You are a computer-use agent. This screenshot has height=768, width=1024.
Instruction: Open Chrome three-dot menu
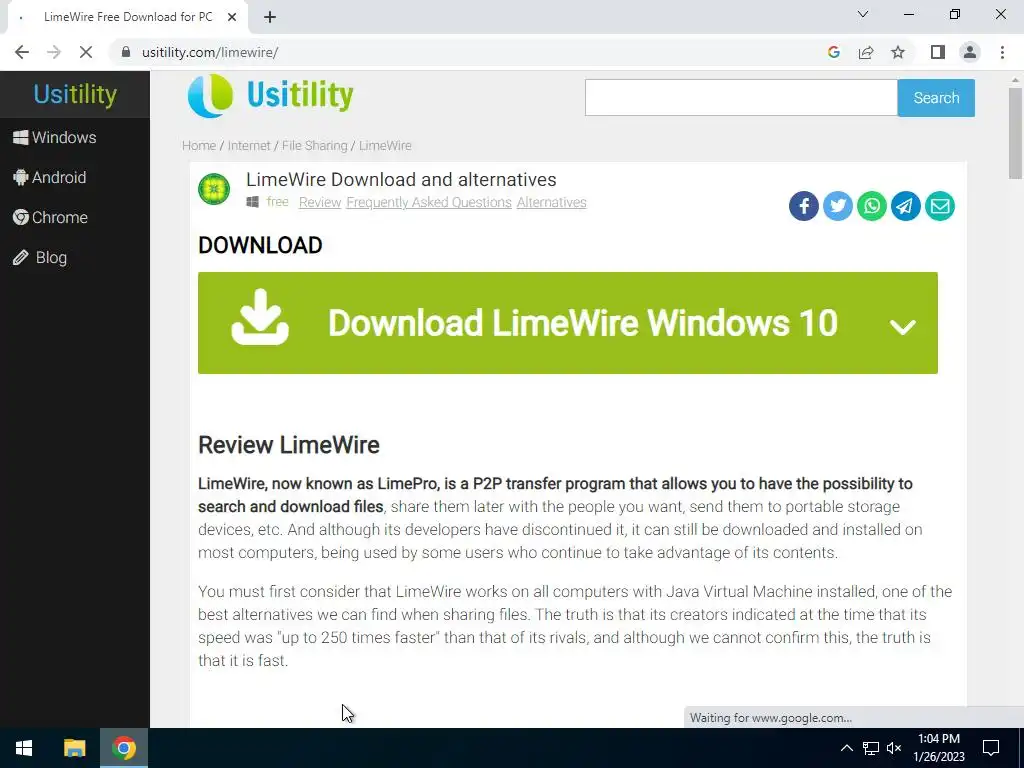click(x=1002, y=52)
